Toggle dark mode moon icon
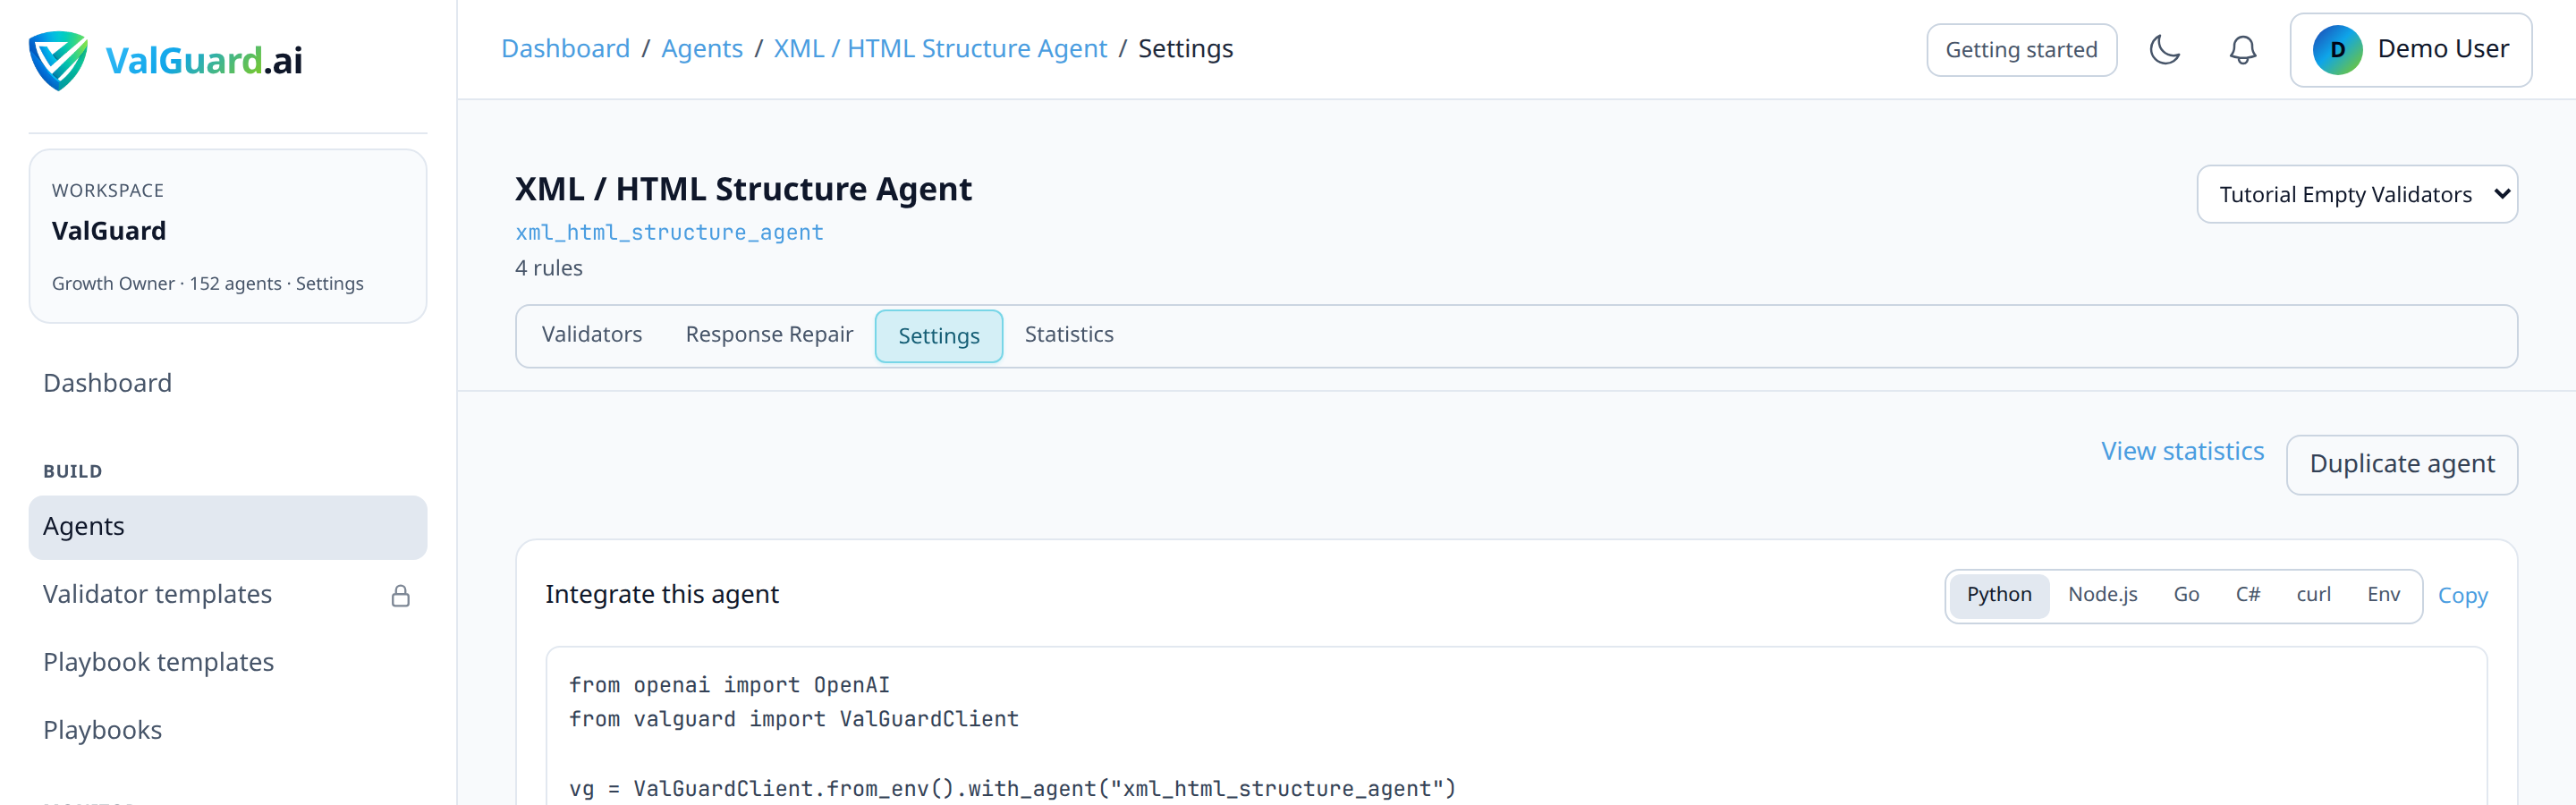The height and width of the screenshot is (805, 2576). (x=2165, y=49)
